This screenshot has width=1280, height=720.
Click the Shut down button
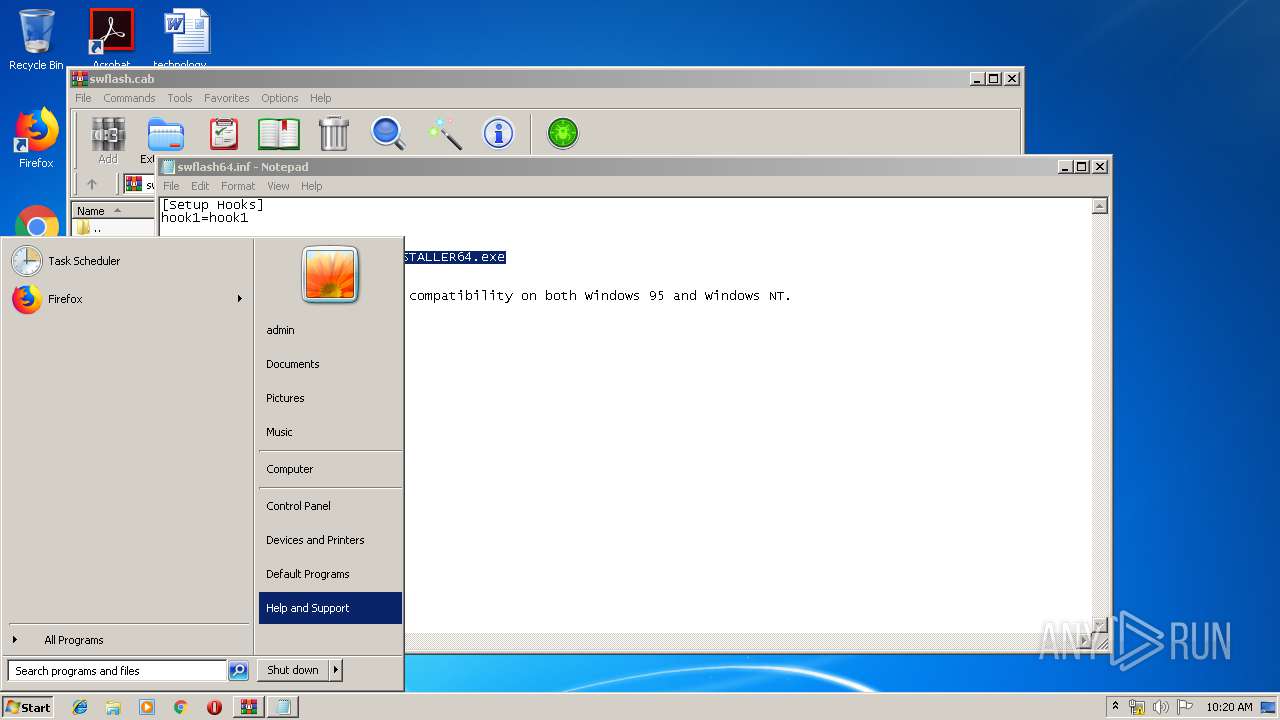coord(293,670)
